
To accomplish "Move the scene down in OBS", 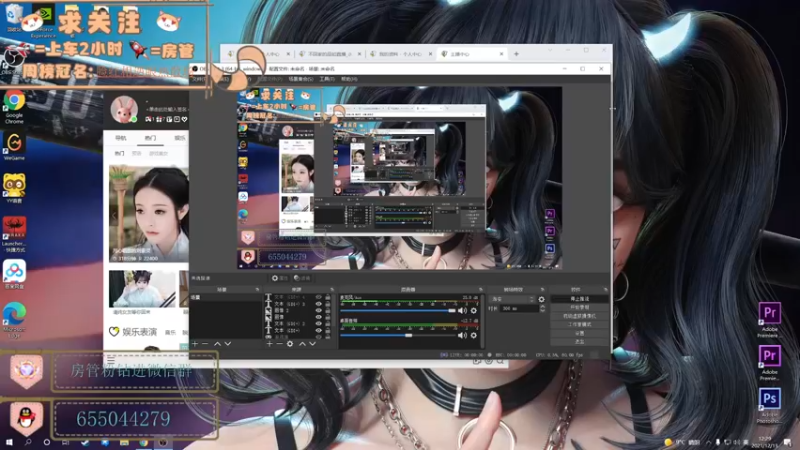I will click(x=228, y=344).
